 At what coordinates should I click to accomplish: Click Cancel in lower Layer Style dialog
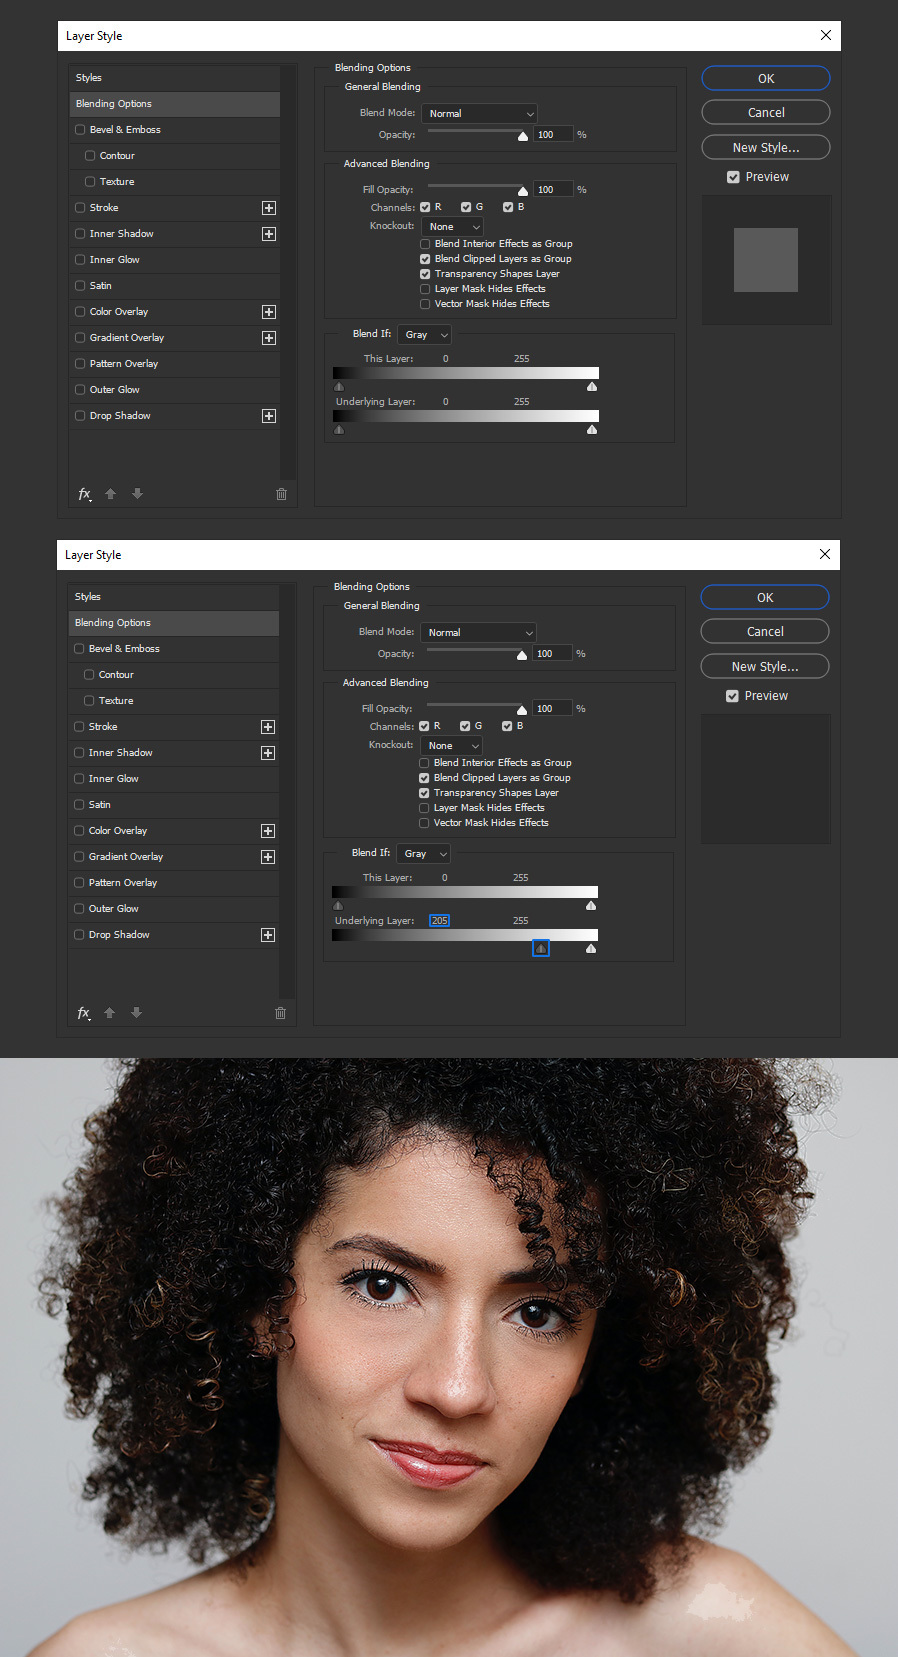(765, 632)
